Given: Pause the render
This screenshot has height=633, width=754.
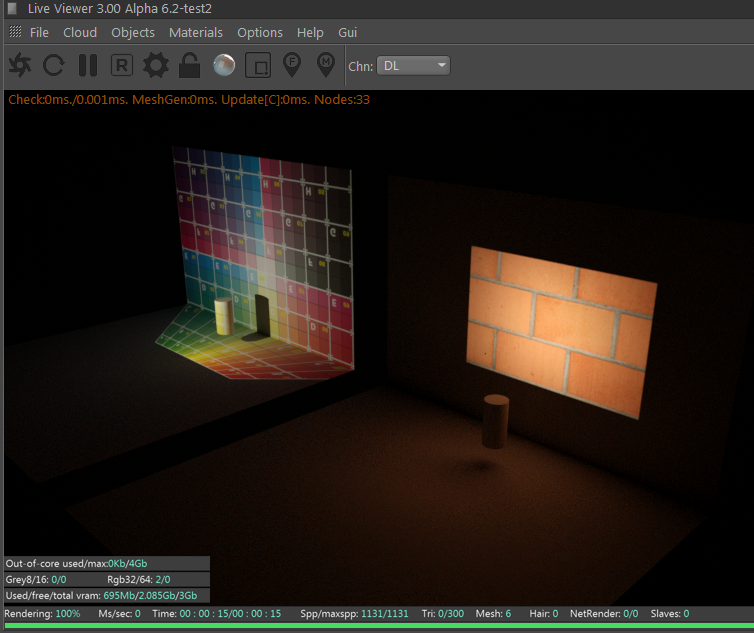Looking at the screenshot, I should 88,66.
